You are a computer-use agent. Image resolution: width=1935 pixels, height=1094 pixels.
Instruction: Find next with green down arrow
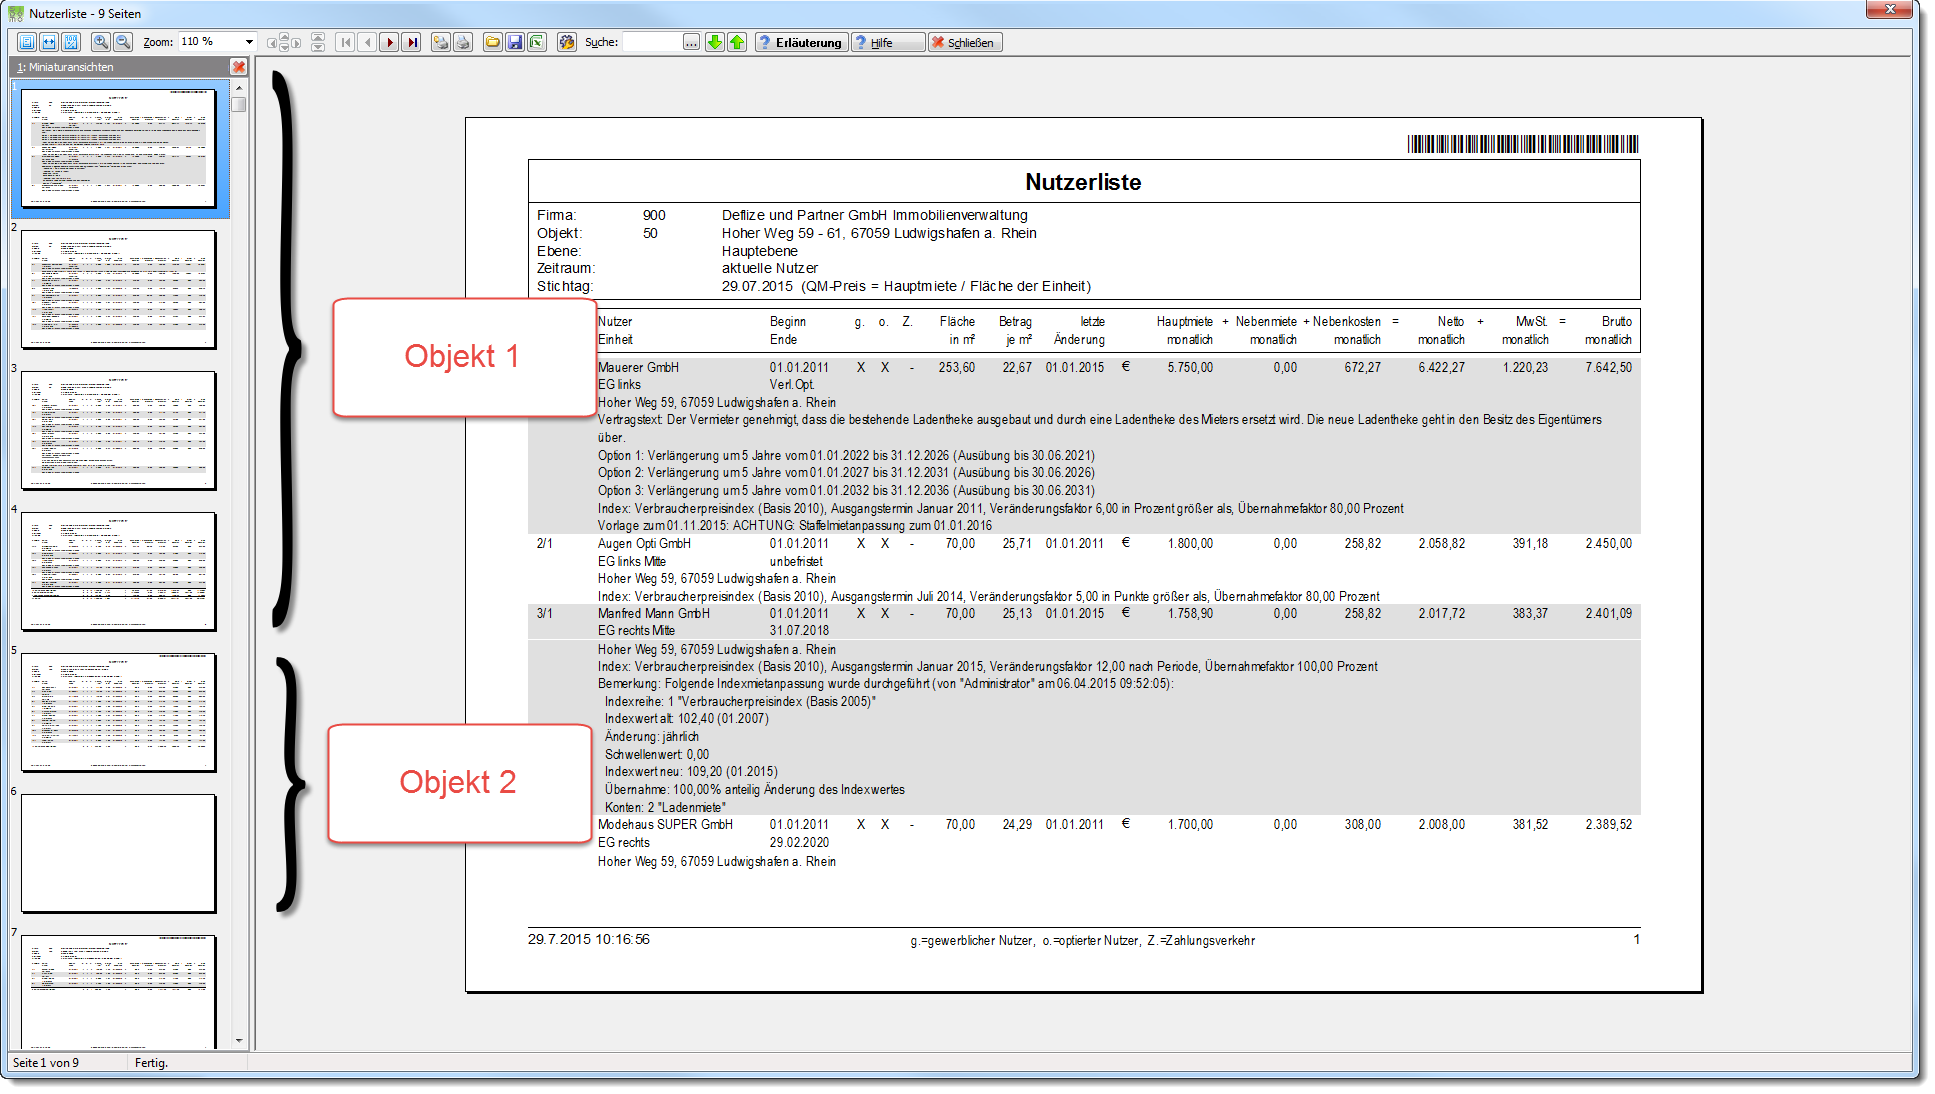(x=715, y=42)
